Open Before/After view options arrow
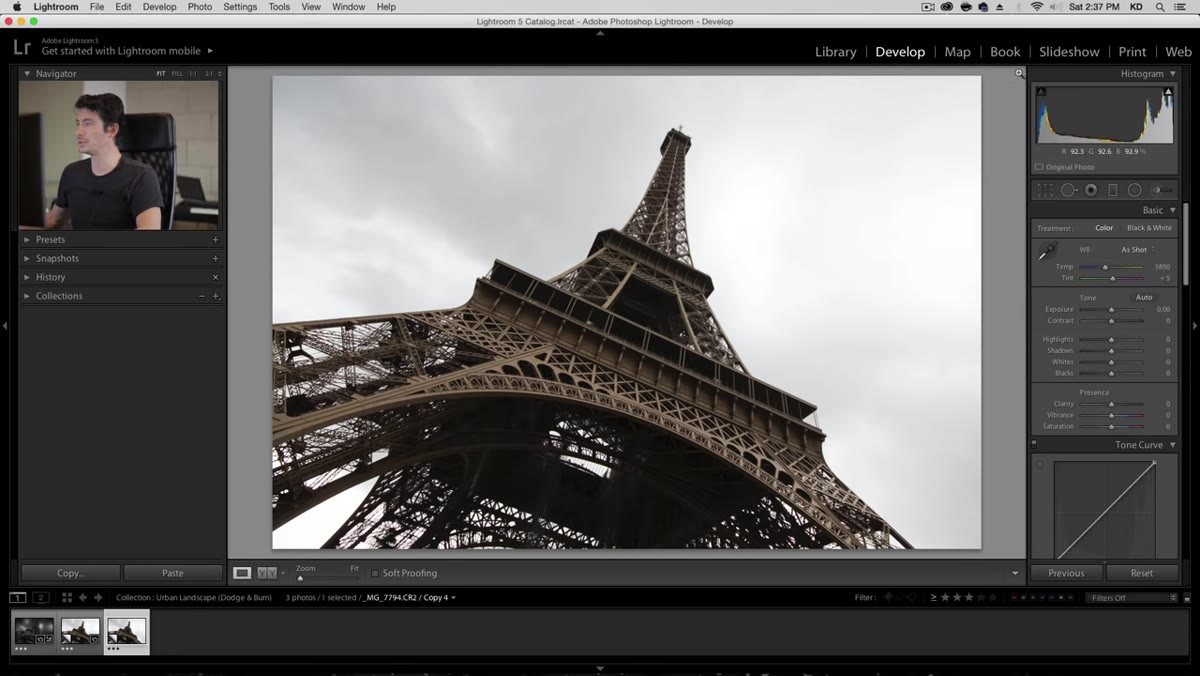Screen dimensions: 1200x676 (282, 573)
